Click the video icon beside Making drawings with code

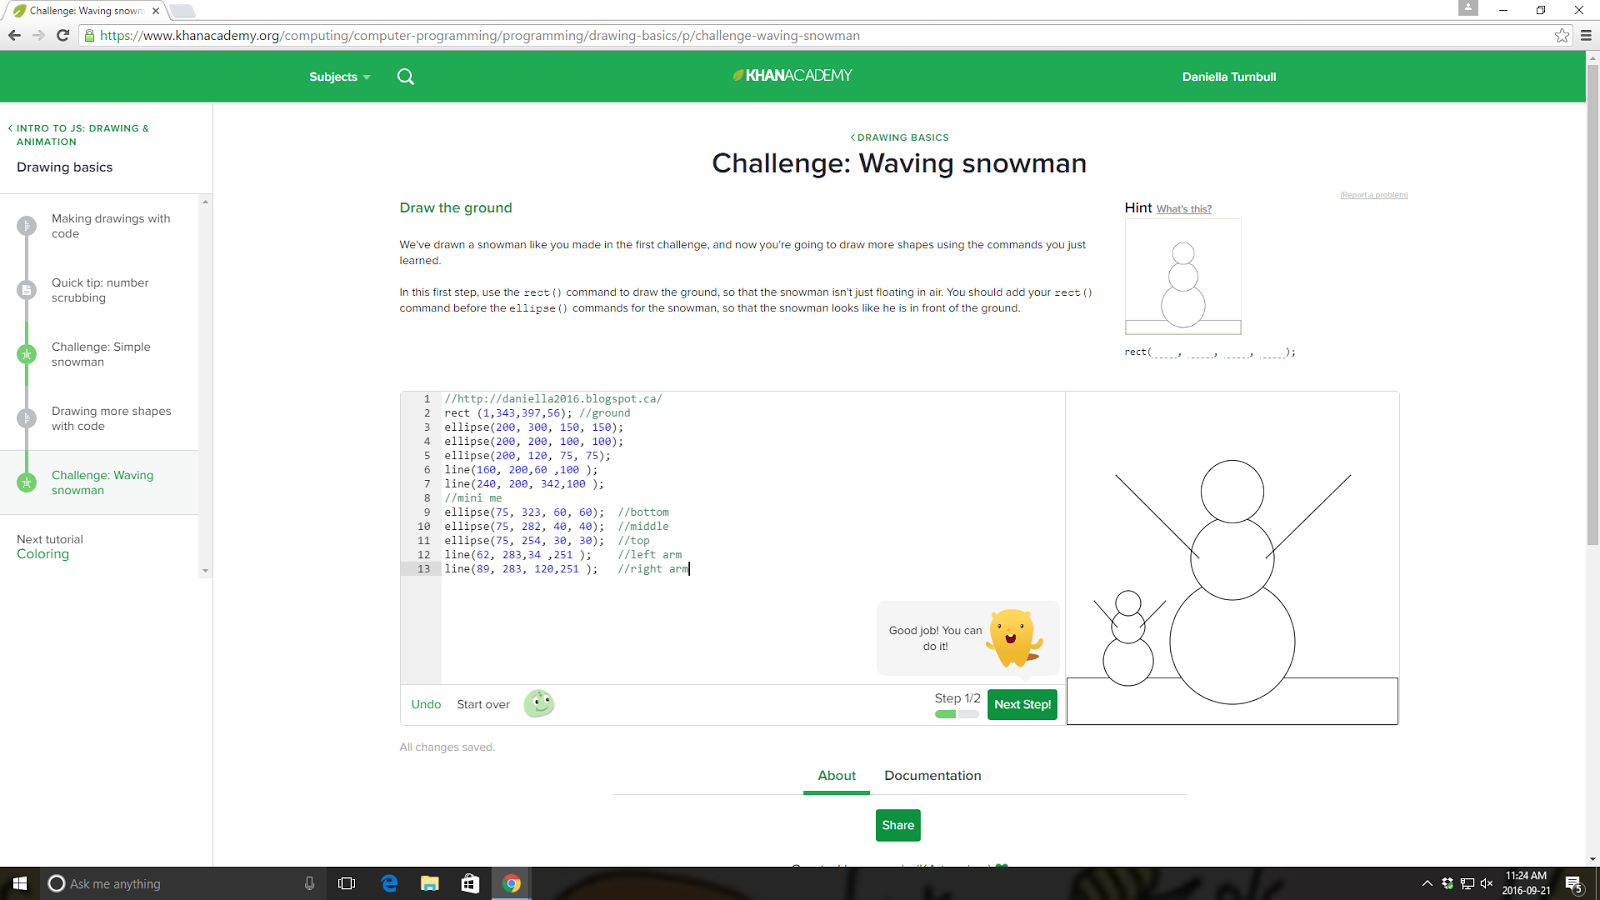25,225
